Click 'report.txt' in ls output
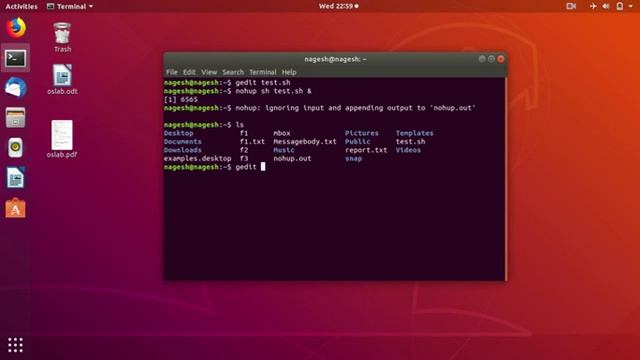The height and width of the screenshot is (360, 640). pyautogui.click(x=366, y=150)
